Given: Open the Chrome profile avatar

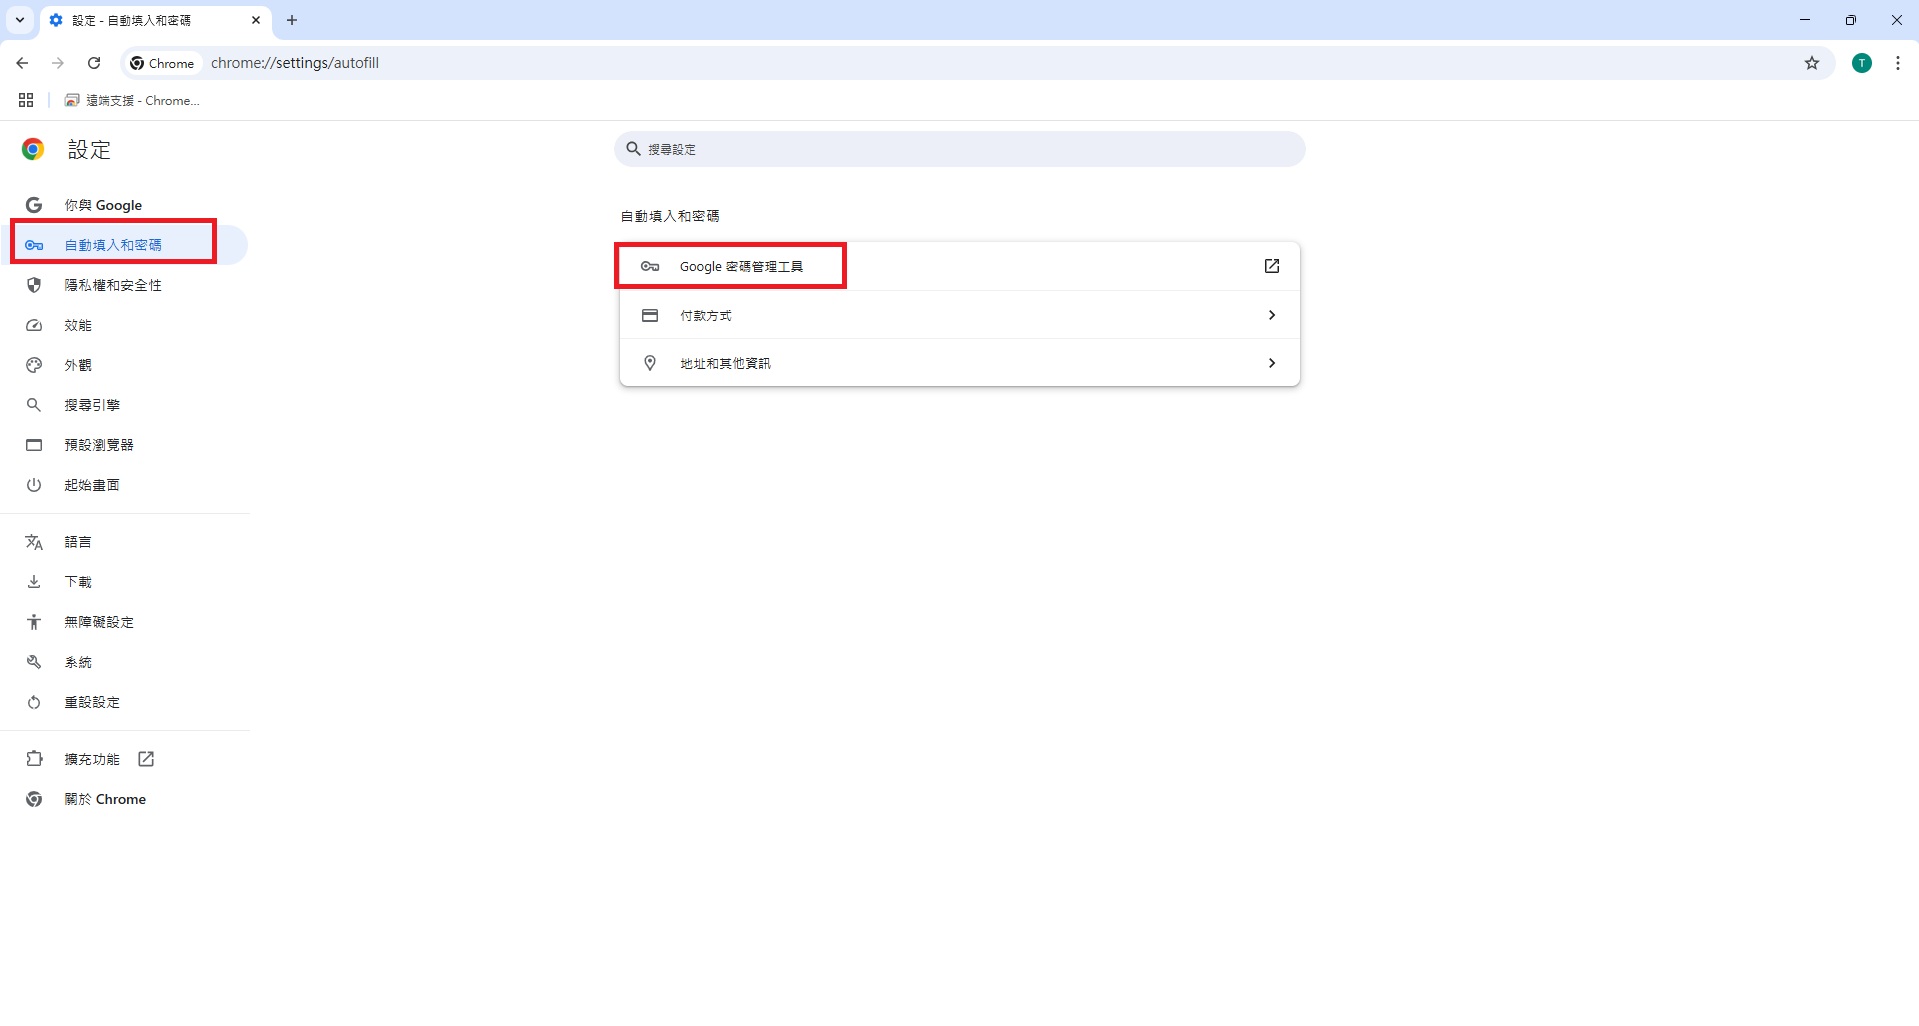Looking at the screenshot, I should coord(1861,62).
